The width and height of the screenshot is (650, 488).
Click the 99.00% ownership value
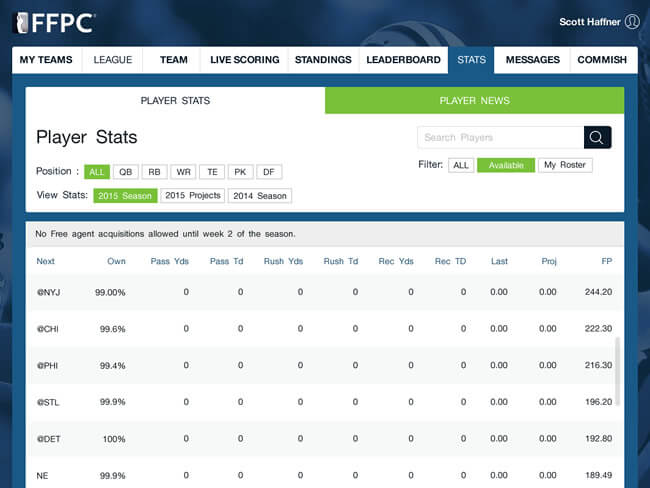tap(110, 292)
